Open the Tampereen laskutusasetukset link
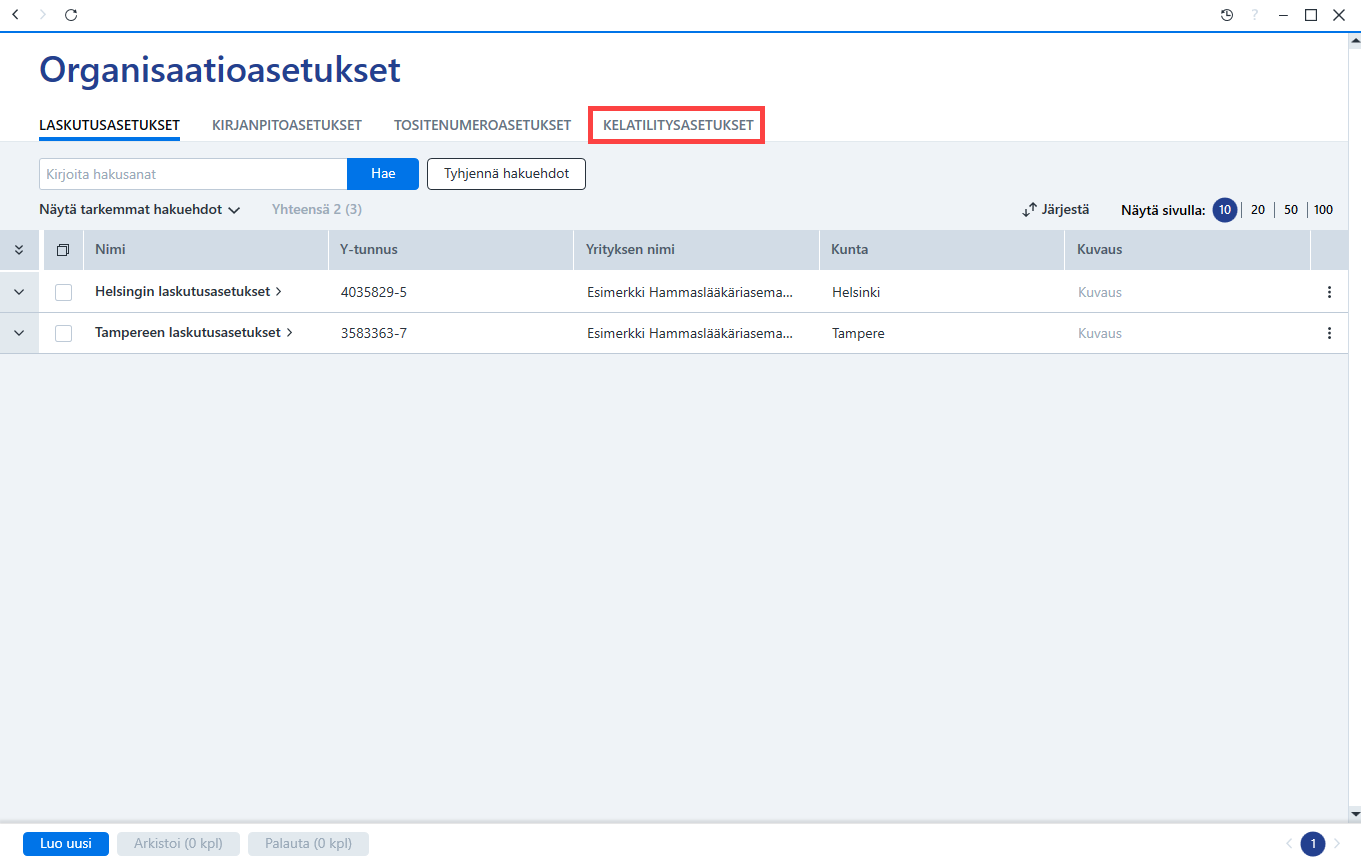This screenshot has width=1361, height=863. (188, 332)
